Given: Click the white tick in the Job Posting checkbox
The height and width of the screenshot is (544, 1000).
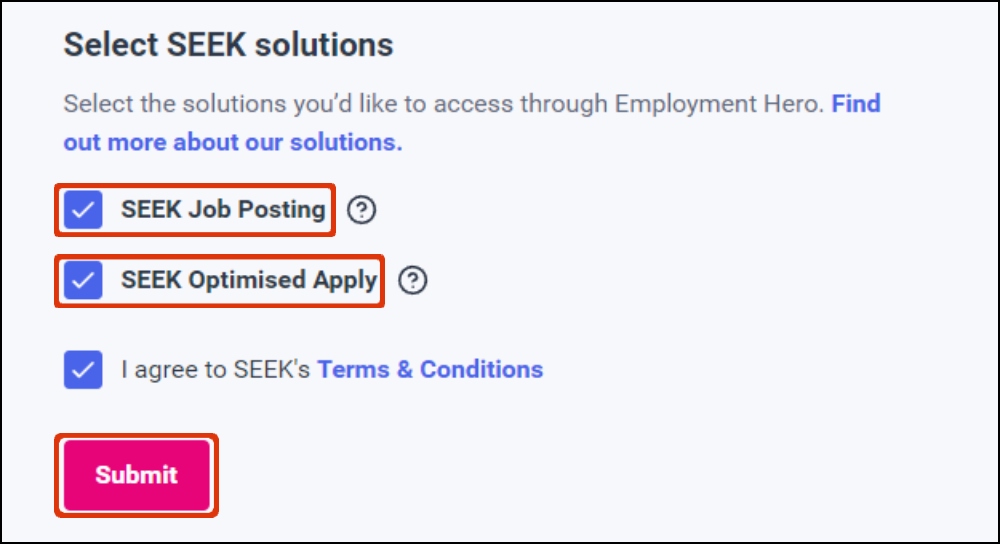Looking at the screenshot, I should (x=83, y=211).
